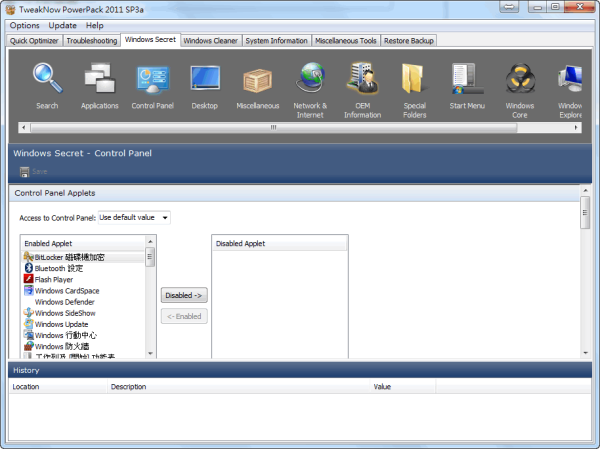Select the Windows Secret tab
Image resolution: width=600 pixels, height=449 pixels.
point(150,40)
